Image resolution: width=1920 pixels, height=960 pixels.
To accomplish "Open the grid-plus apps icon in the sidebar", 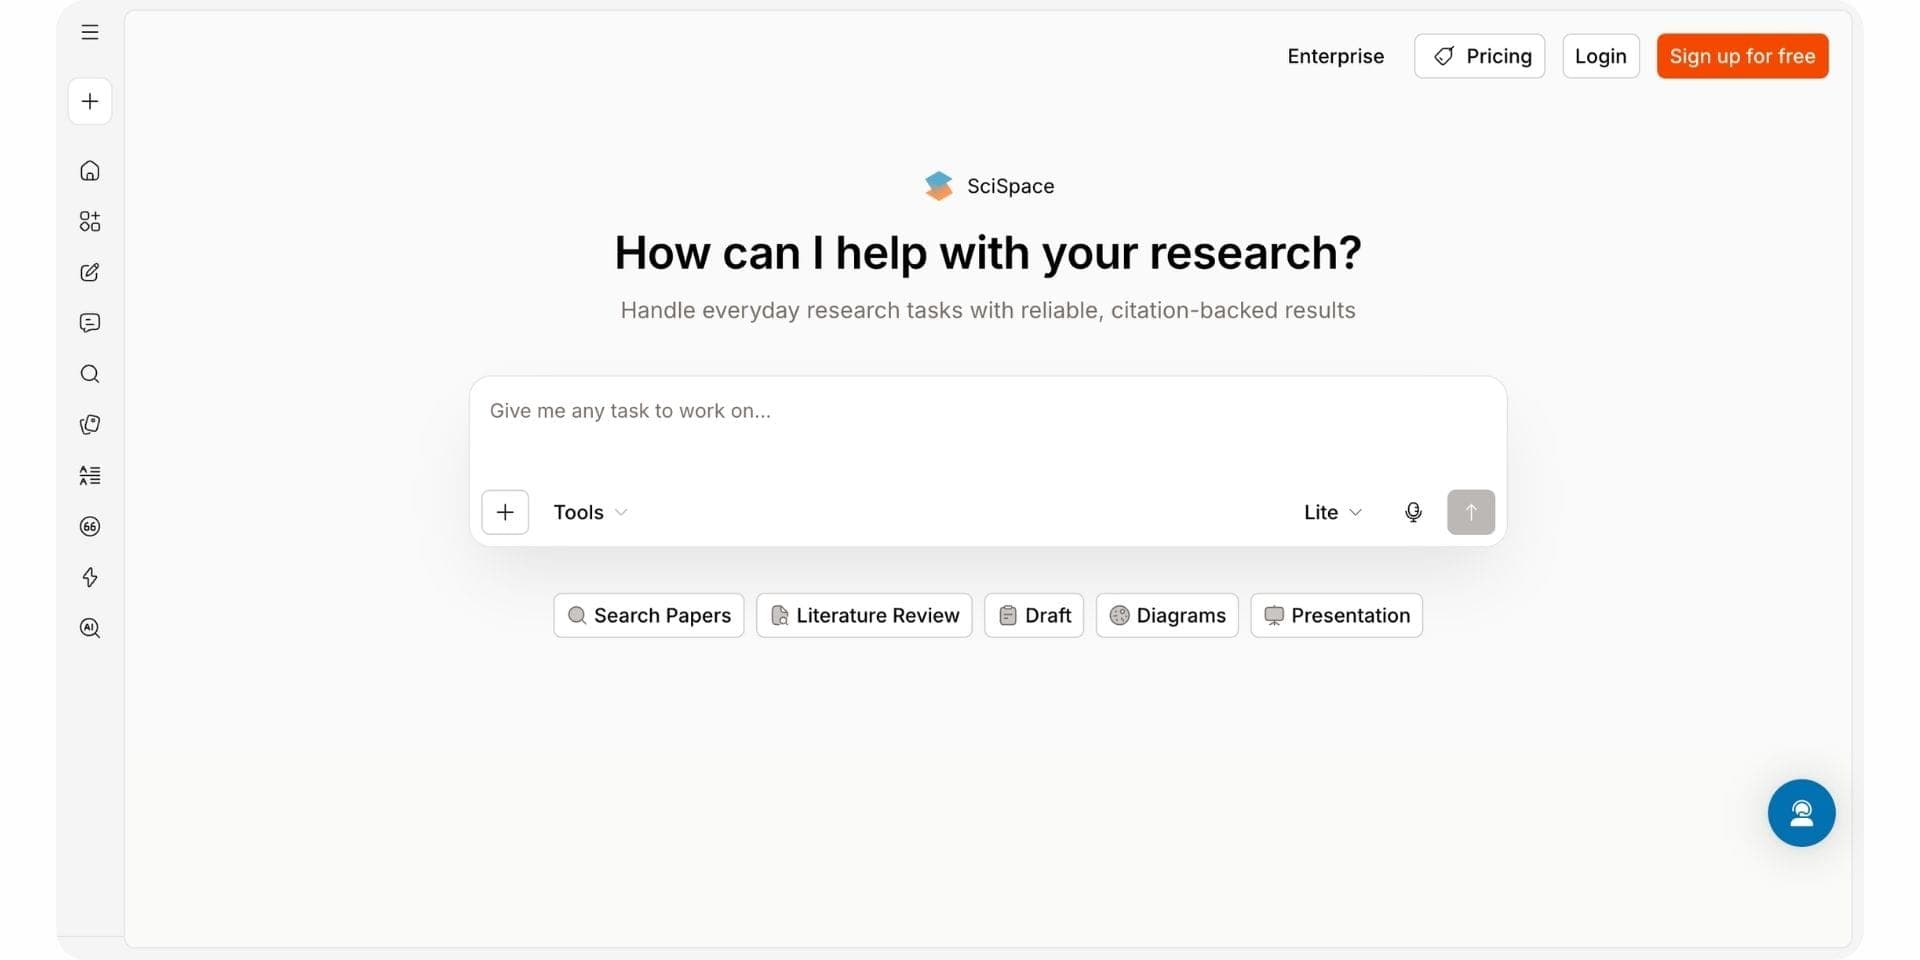I will pyautogui.click(x=90, y=221).
